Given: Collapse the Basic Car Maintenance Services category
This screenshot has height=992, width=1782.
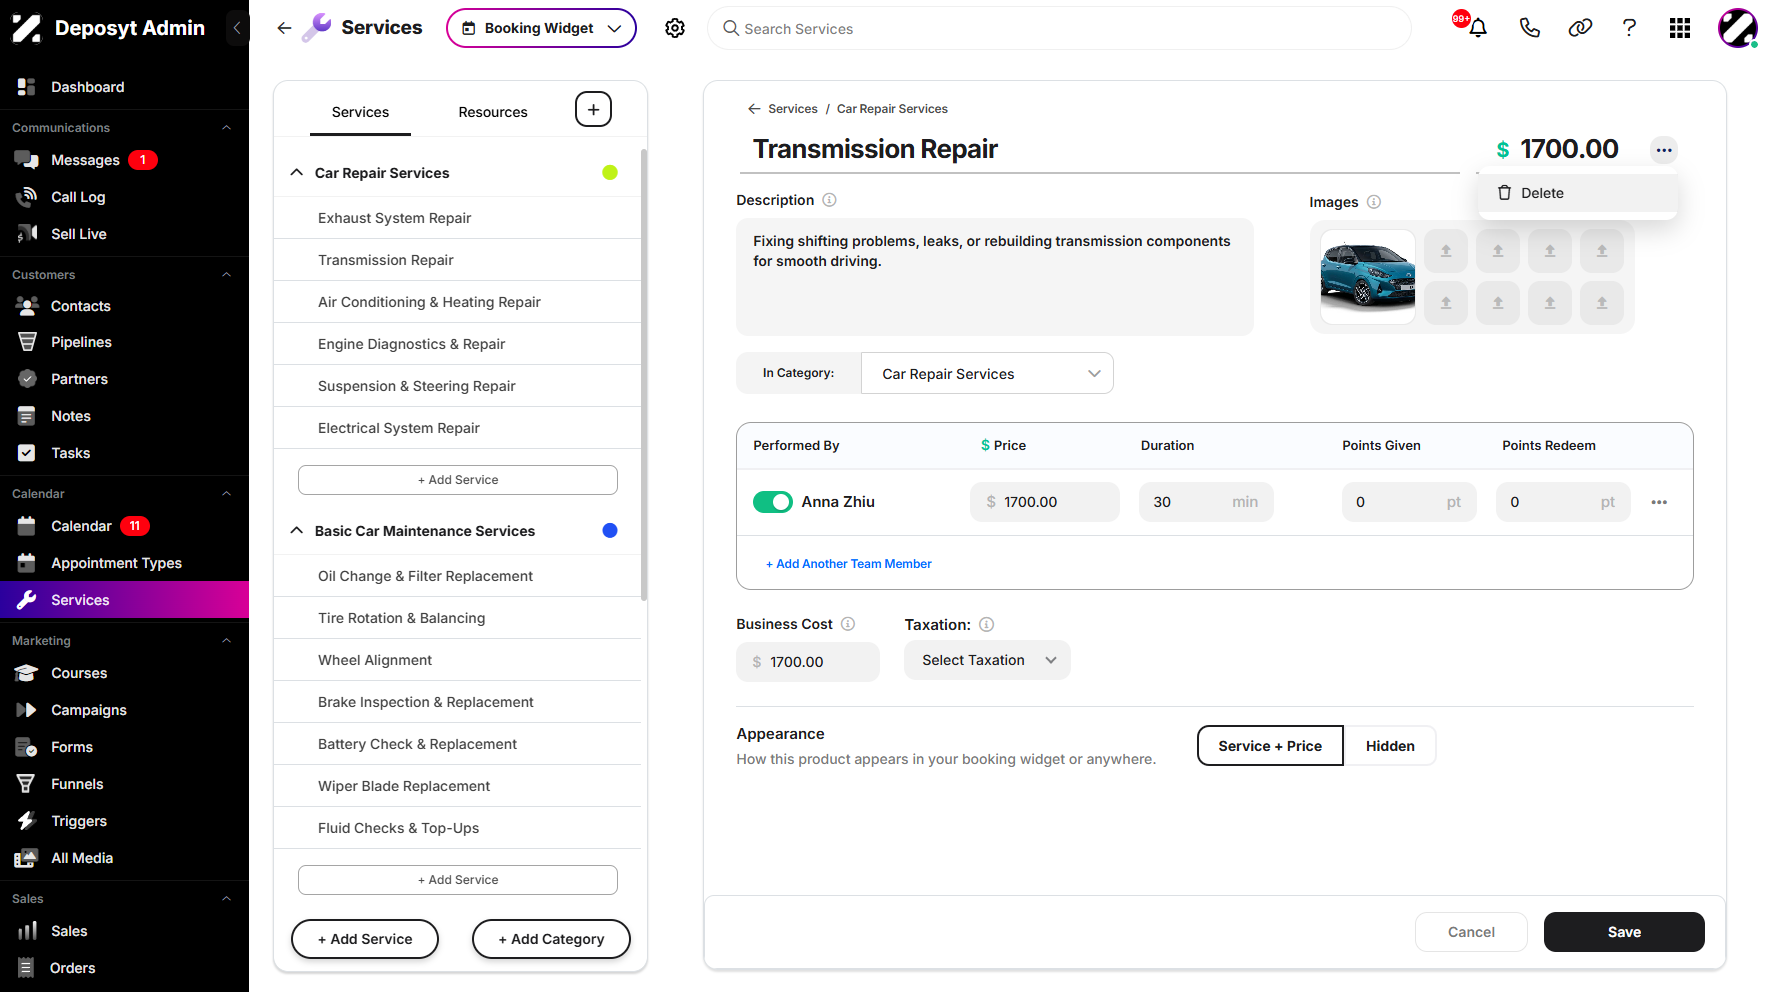Looking at the screenshot, I should [297, 531].
